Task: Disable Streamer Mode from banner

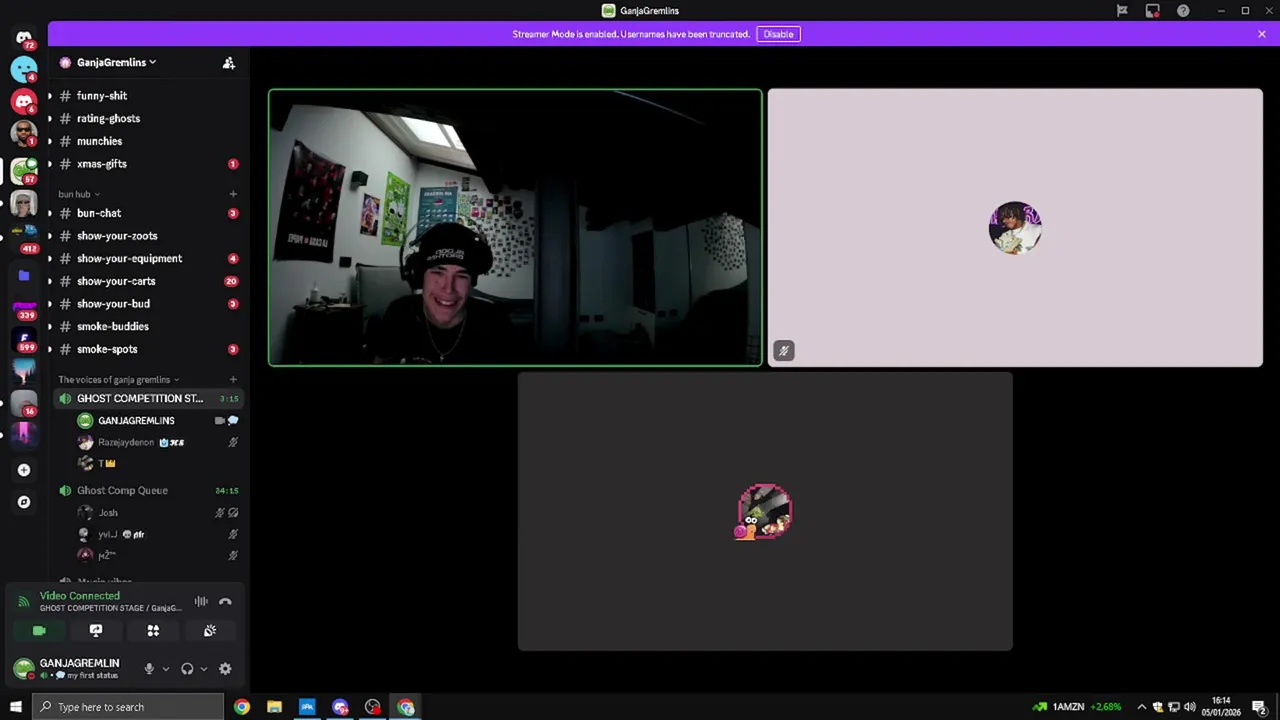Action: (778, 34)
